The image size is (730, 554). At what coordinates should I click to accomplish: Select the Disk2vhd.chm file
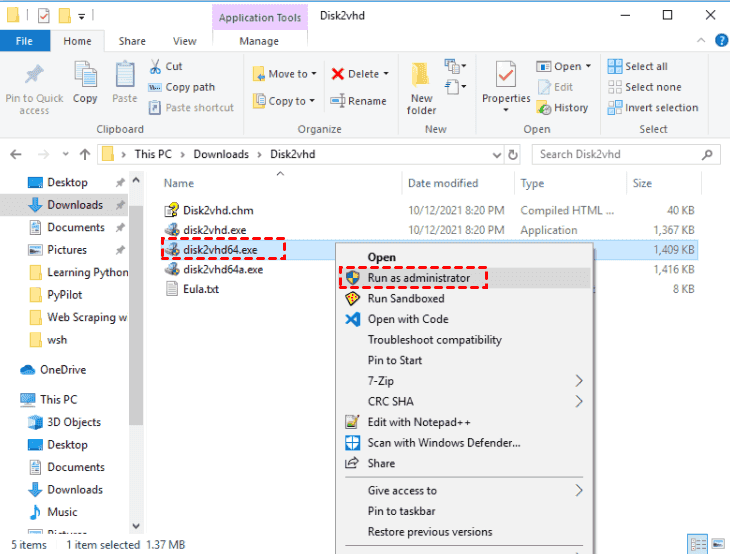tap(218, 210)
